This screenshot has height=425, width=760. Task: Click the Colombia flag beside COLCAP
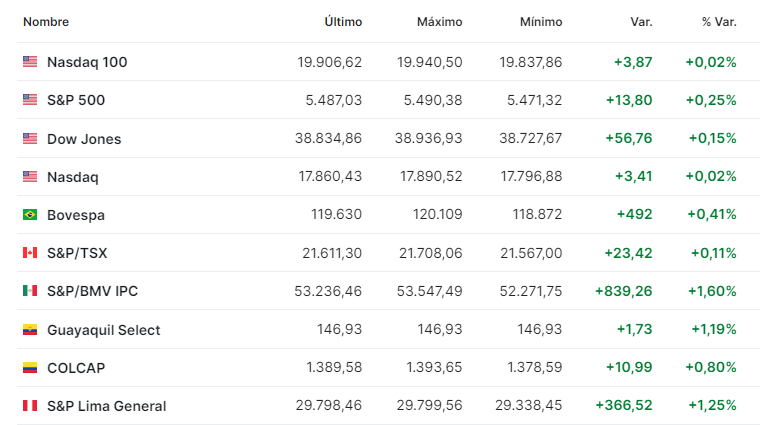click(30, 367)
